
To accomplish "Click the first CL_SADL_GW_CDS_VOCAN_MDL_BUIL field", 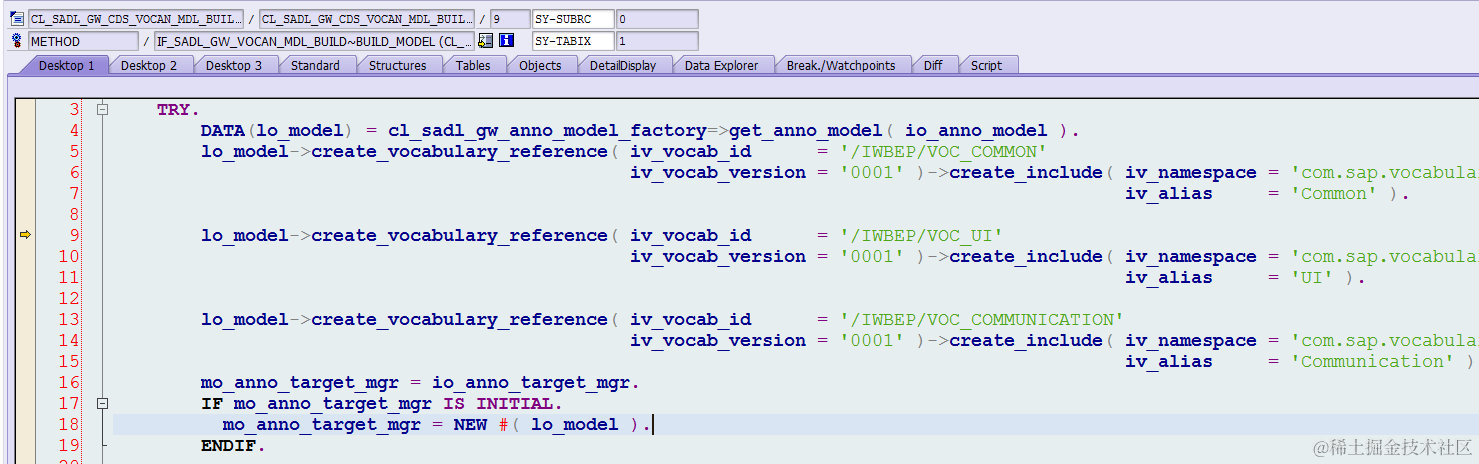I will pos(135,19).
